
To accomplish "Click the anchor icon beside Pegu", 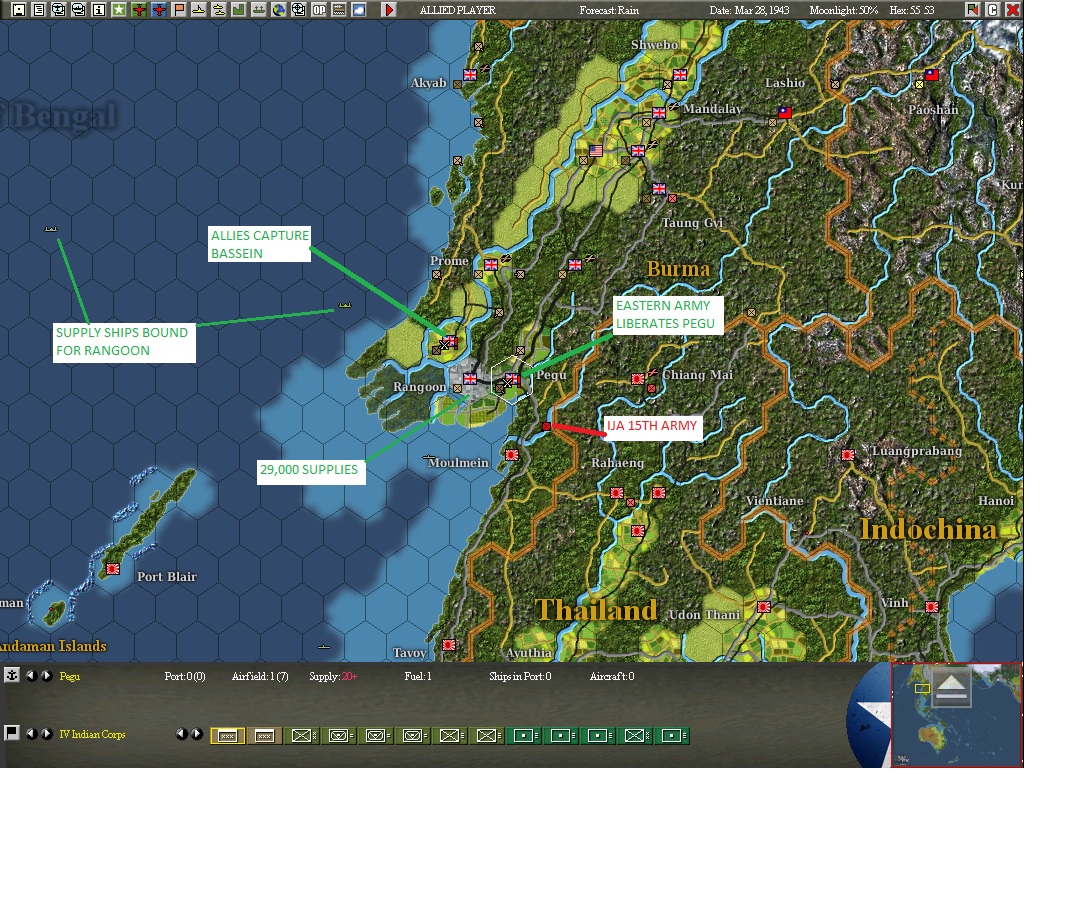I will 12,675.
